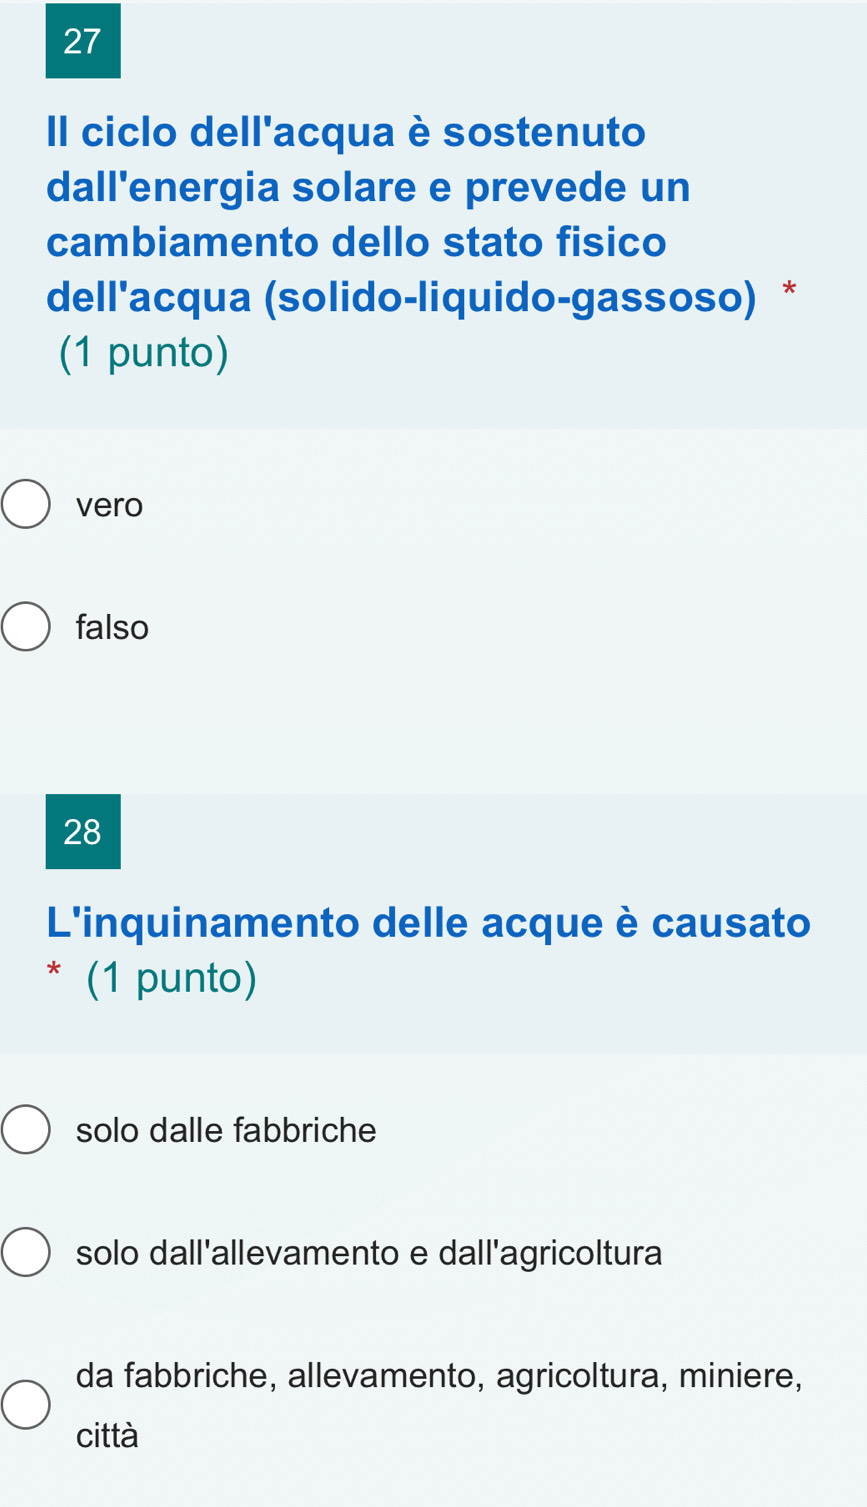Choose 'solo dalle fabbriche' radio circle
The image size is (867, 1507).
coord(25,1130)
